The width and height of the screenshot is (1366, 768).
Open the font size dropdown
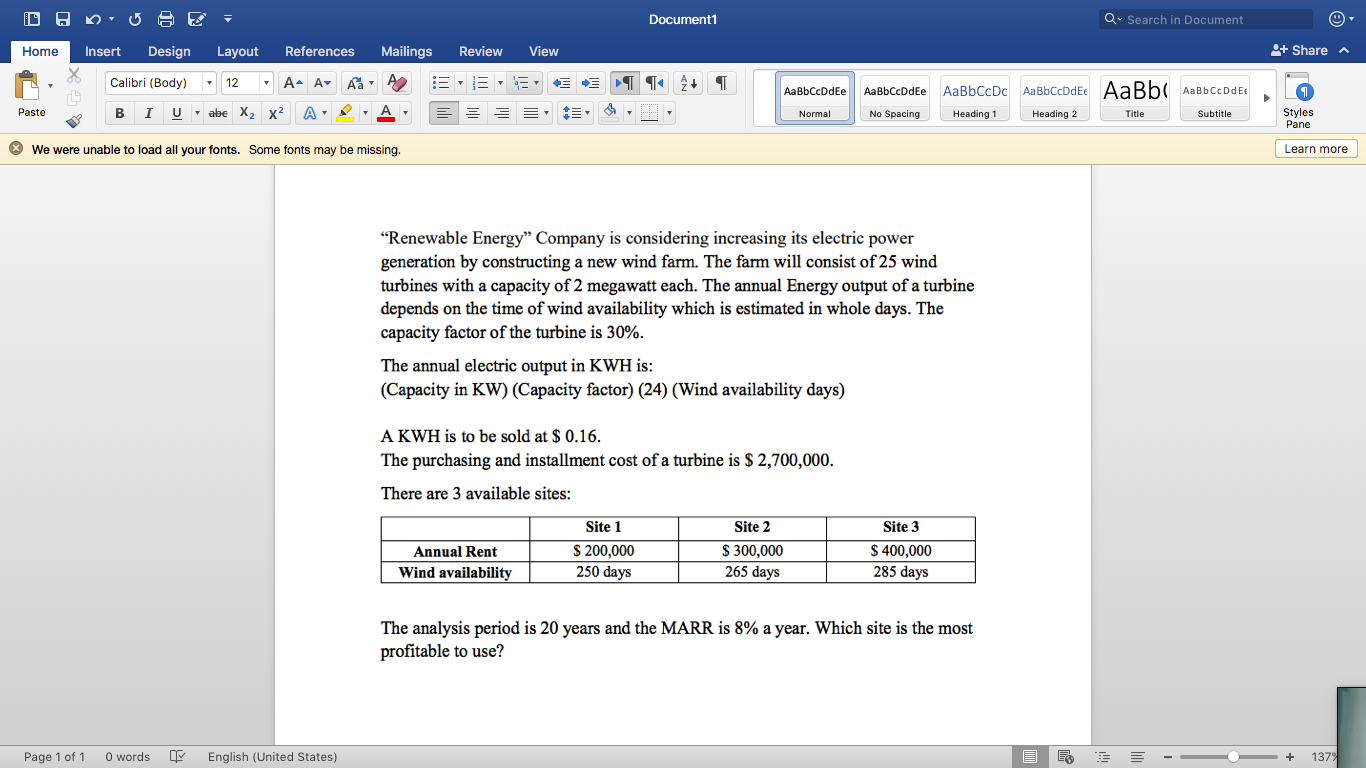(267, 83)
